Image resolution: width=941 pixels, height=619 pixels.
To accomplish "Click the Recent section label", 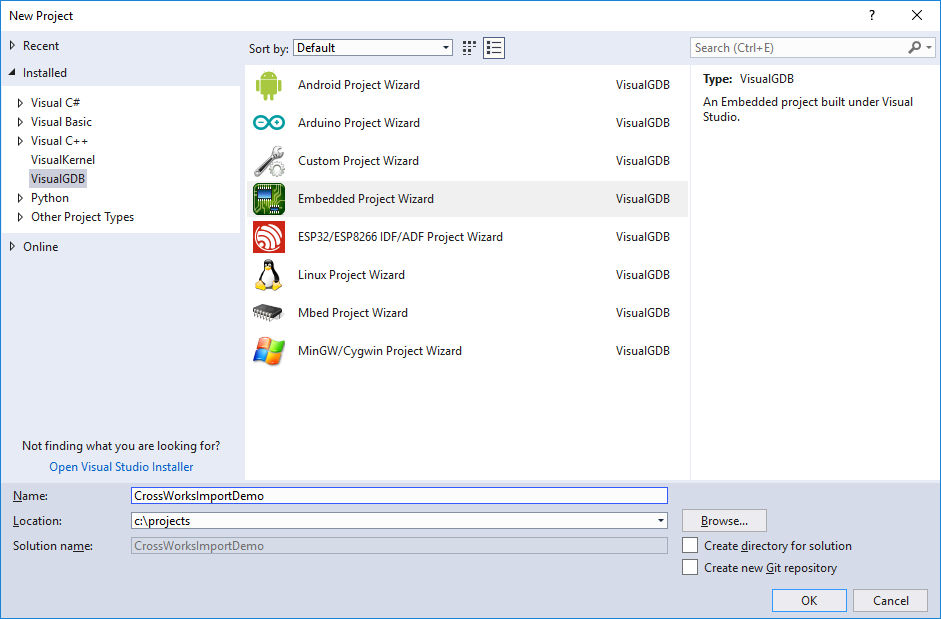I will (x=41, y=46).
